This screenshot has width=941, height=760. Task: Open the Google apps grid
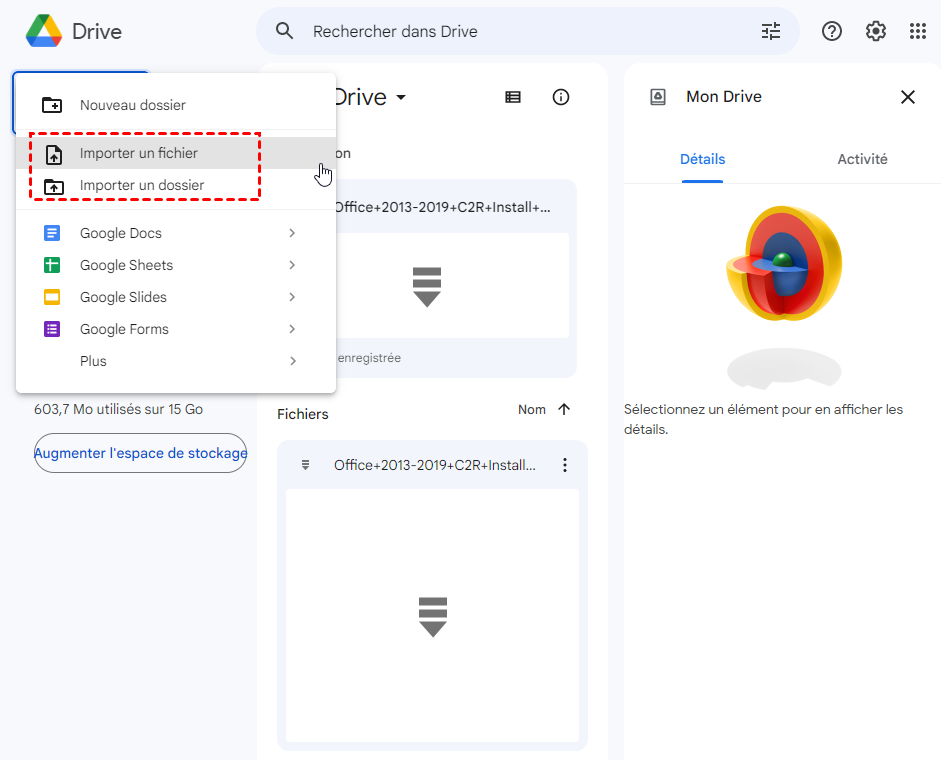(918, 31)
